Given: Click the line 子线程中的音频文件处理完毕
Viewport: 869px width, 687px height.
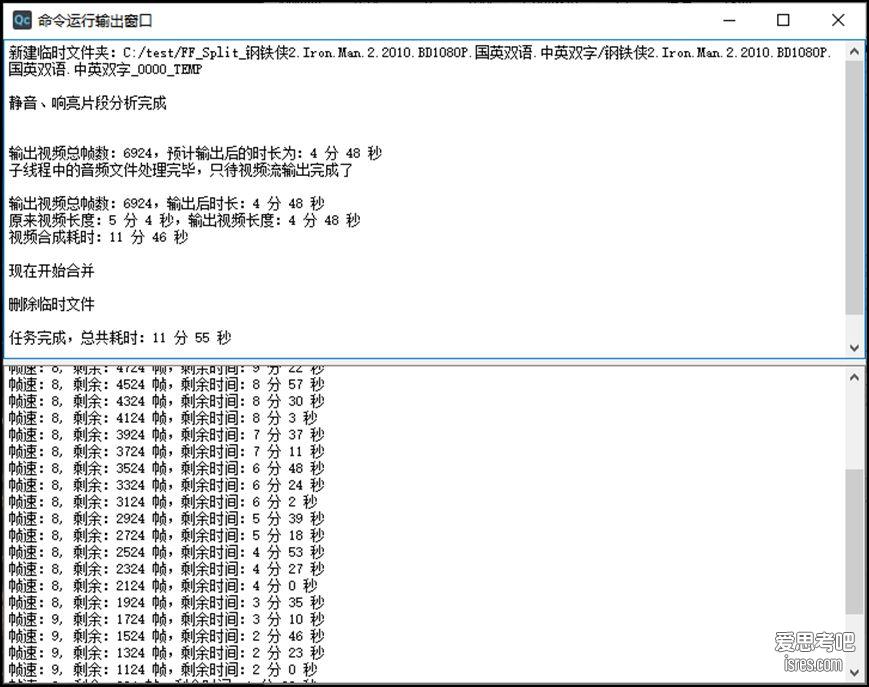Looking at the screenshot, I should click(181, 170).
